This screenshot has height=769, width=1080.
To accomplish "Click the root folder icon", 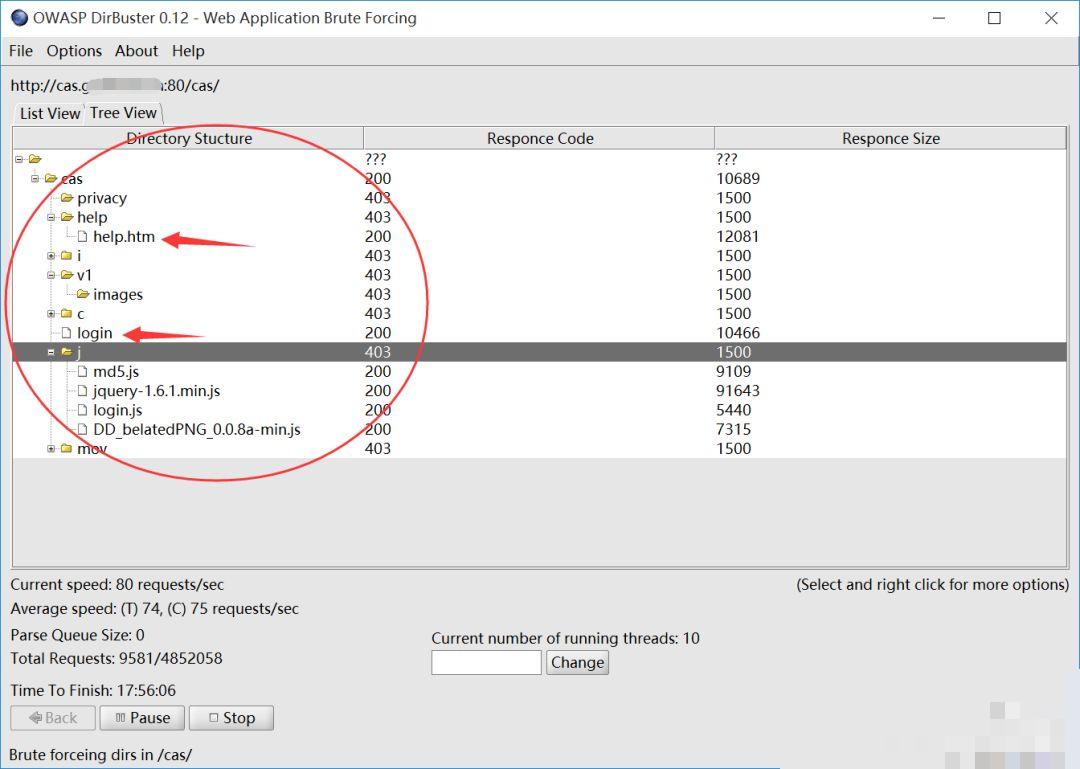I will (35, 159).
